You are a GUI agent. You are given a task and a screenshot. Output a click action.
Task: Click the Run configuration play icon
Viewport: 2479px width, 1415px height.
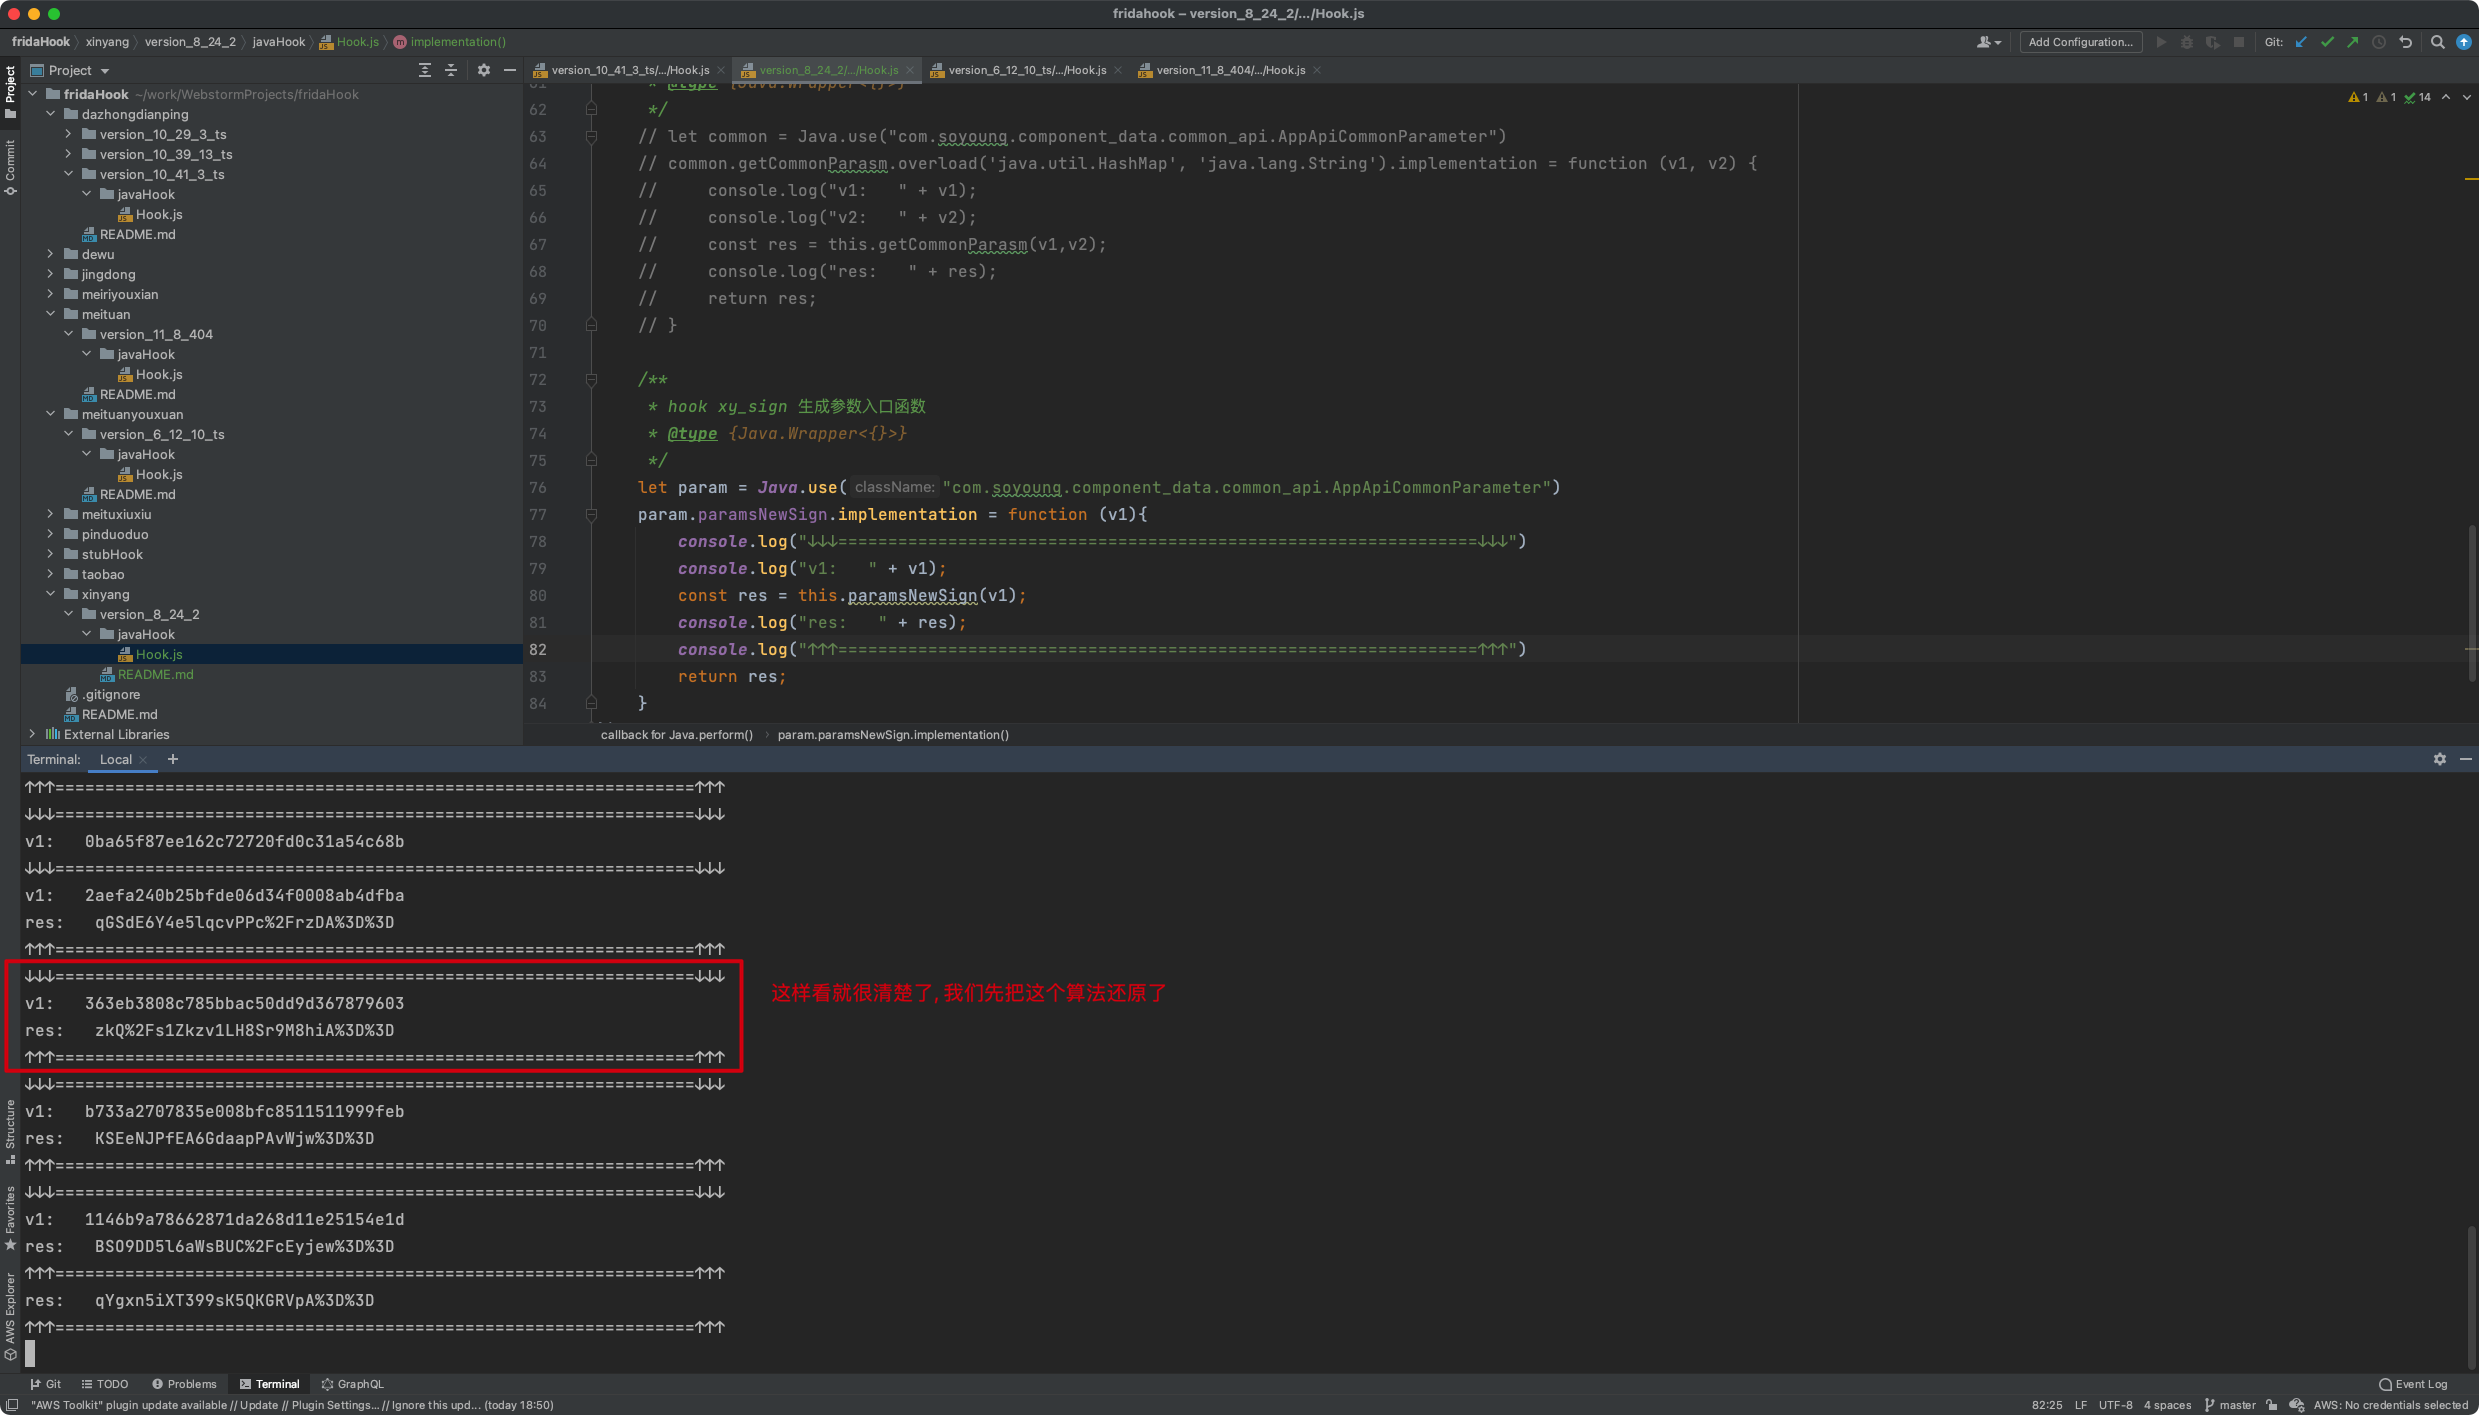point(2161,42)
